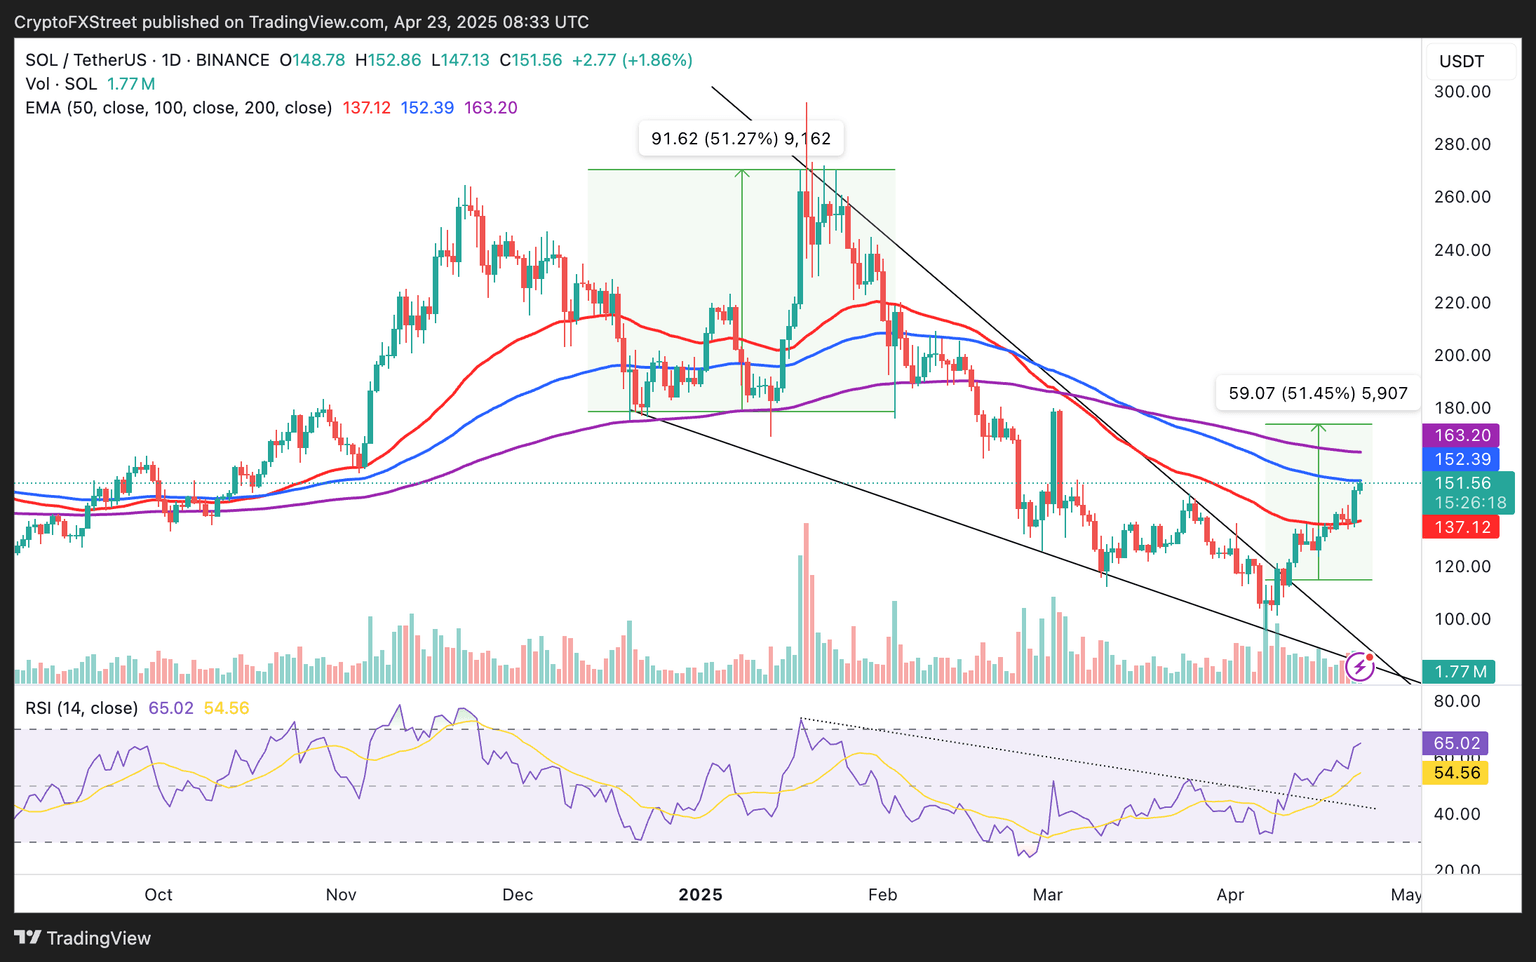Click the 59.07 (51.45%) measurement label
The image size is (1536, 962).
pyautogui.click(x=1317, y=394)
